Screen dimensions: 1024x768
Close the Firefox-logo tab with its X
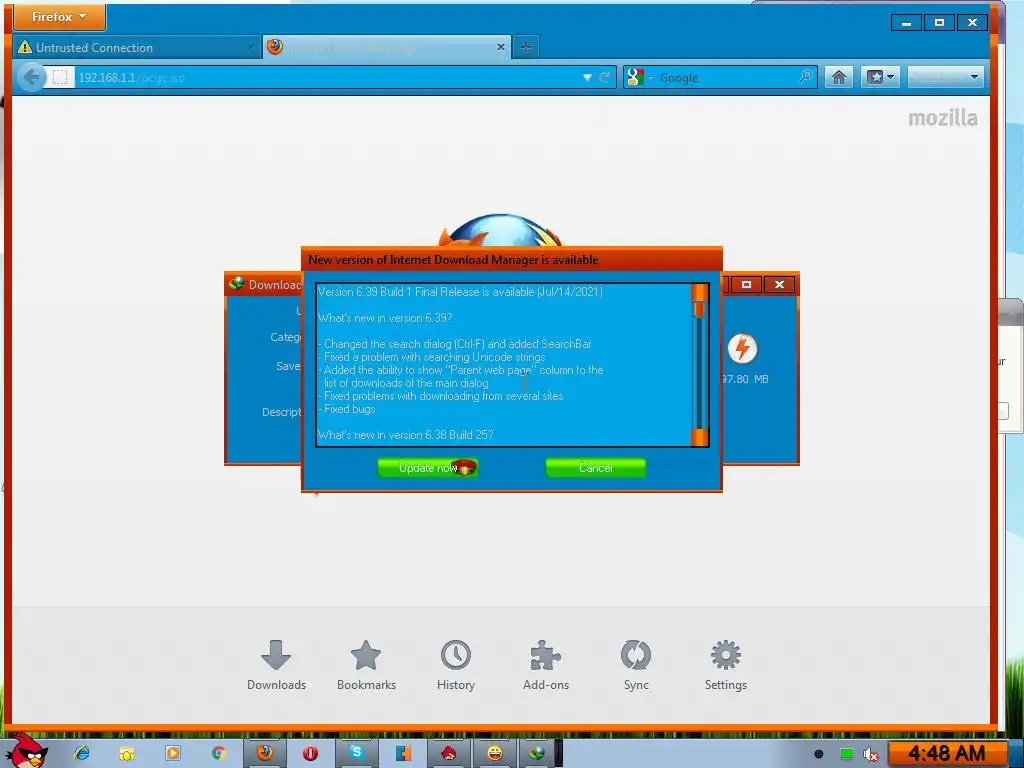click(500, 47)
